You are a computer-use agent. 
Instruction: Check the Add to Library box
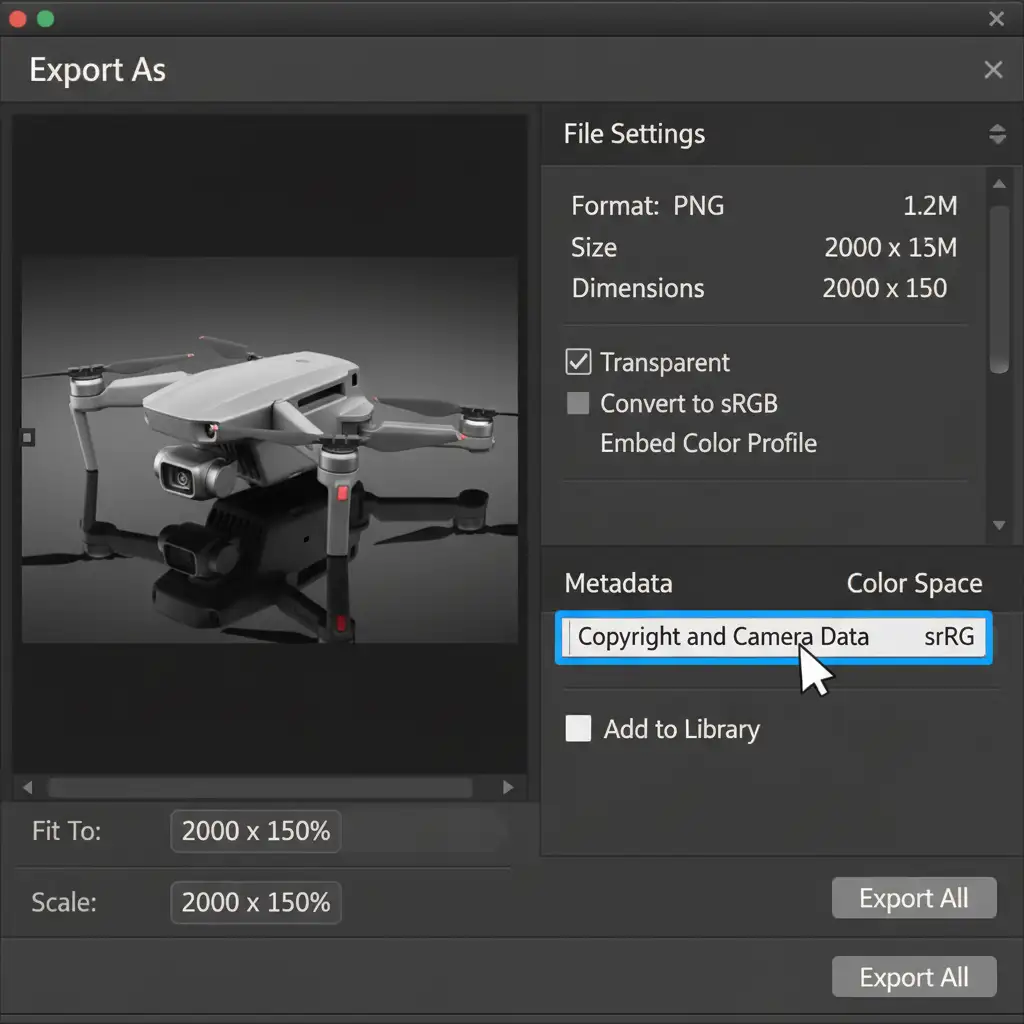578,729
